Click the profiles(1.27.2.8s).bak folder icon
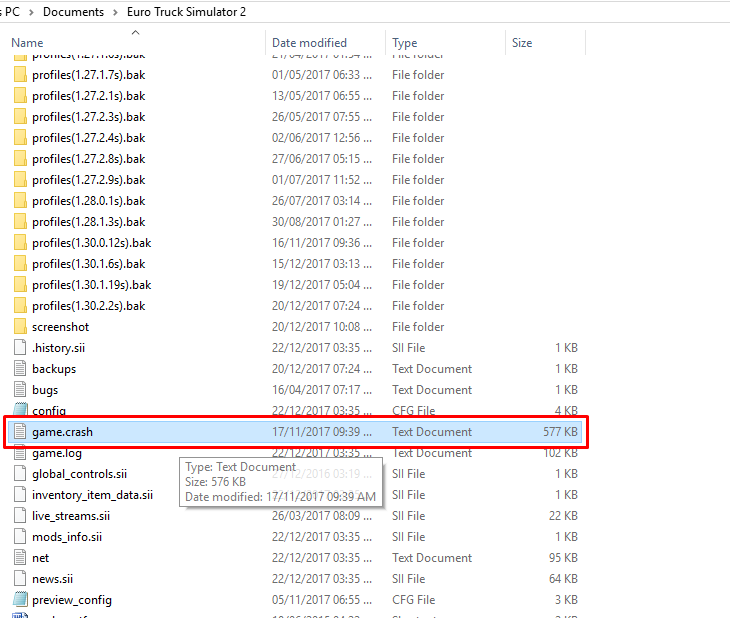Viewport: 730px width, 618px height. click(x=20, y=158)
